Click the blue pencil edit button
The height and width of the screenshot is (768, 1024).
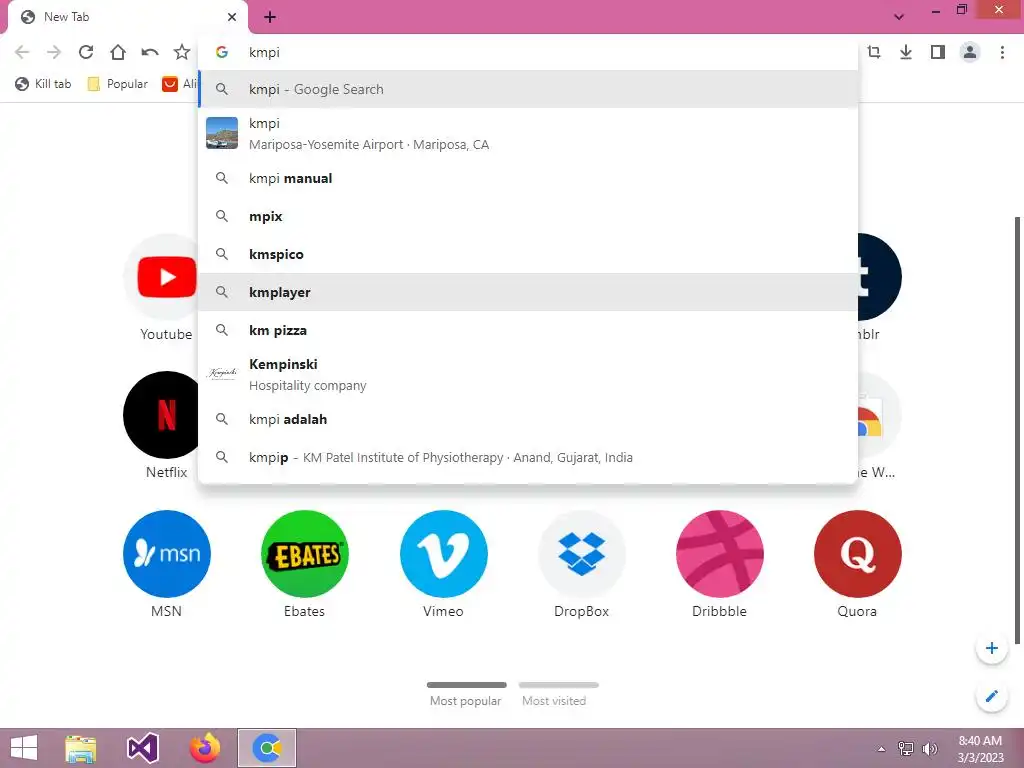[x=991, y=696]
